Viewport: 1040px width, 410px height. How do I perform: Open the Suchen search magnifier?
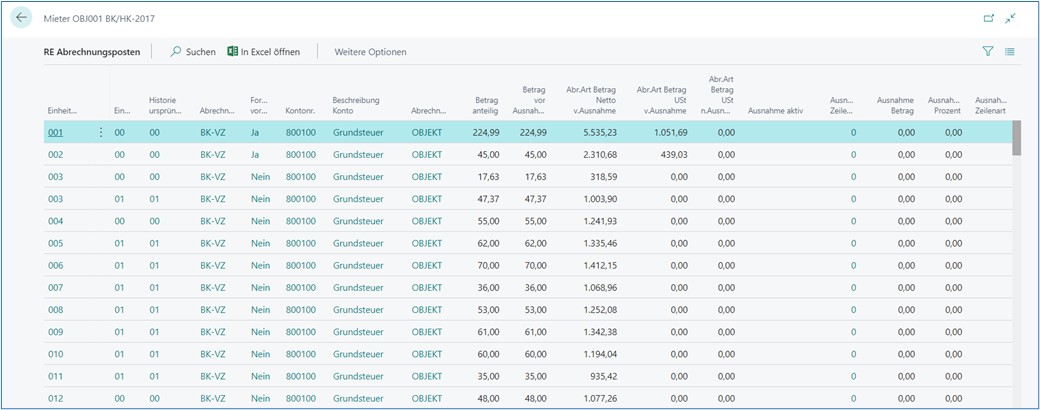(x=176, y=51)
